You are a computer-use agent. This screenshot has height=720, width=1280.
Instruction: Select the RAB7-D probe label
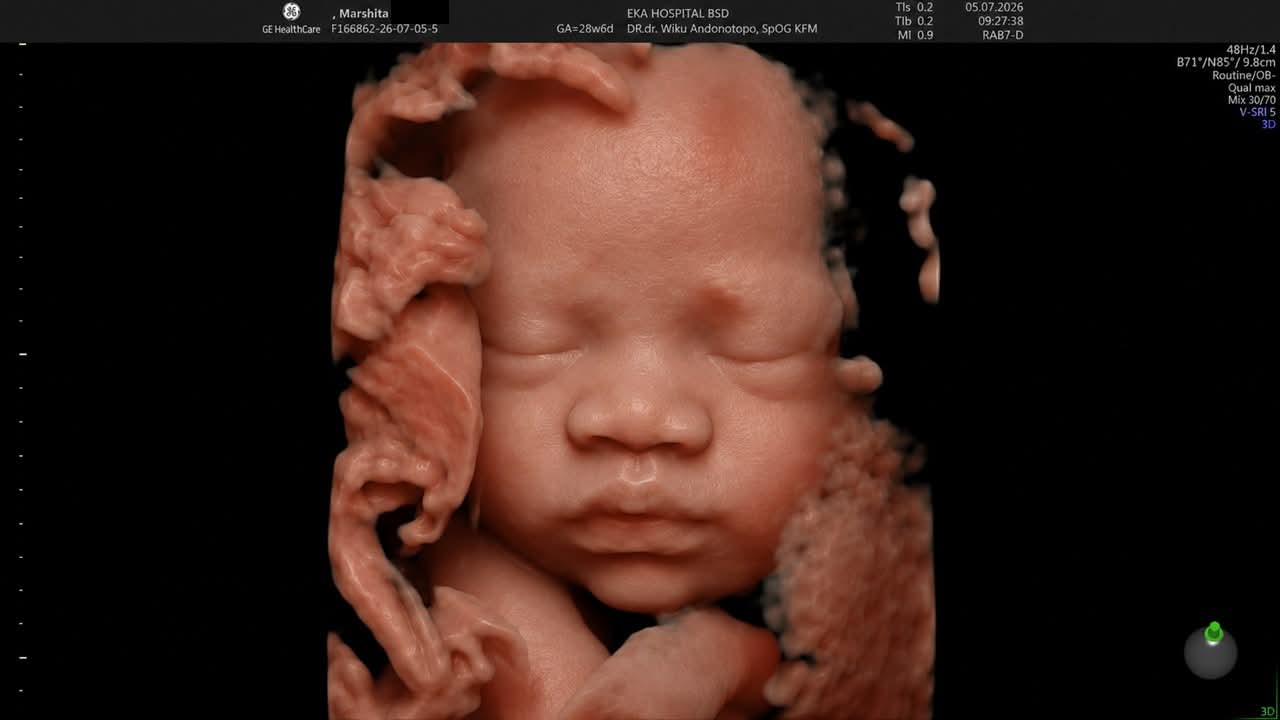[x=1003, y=35]
